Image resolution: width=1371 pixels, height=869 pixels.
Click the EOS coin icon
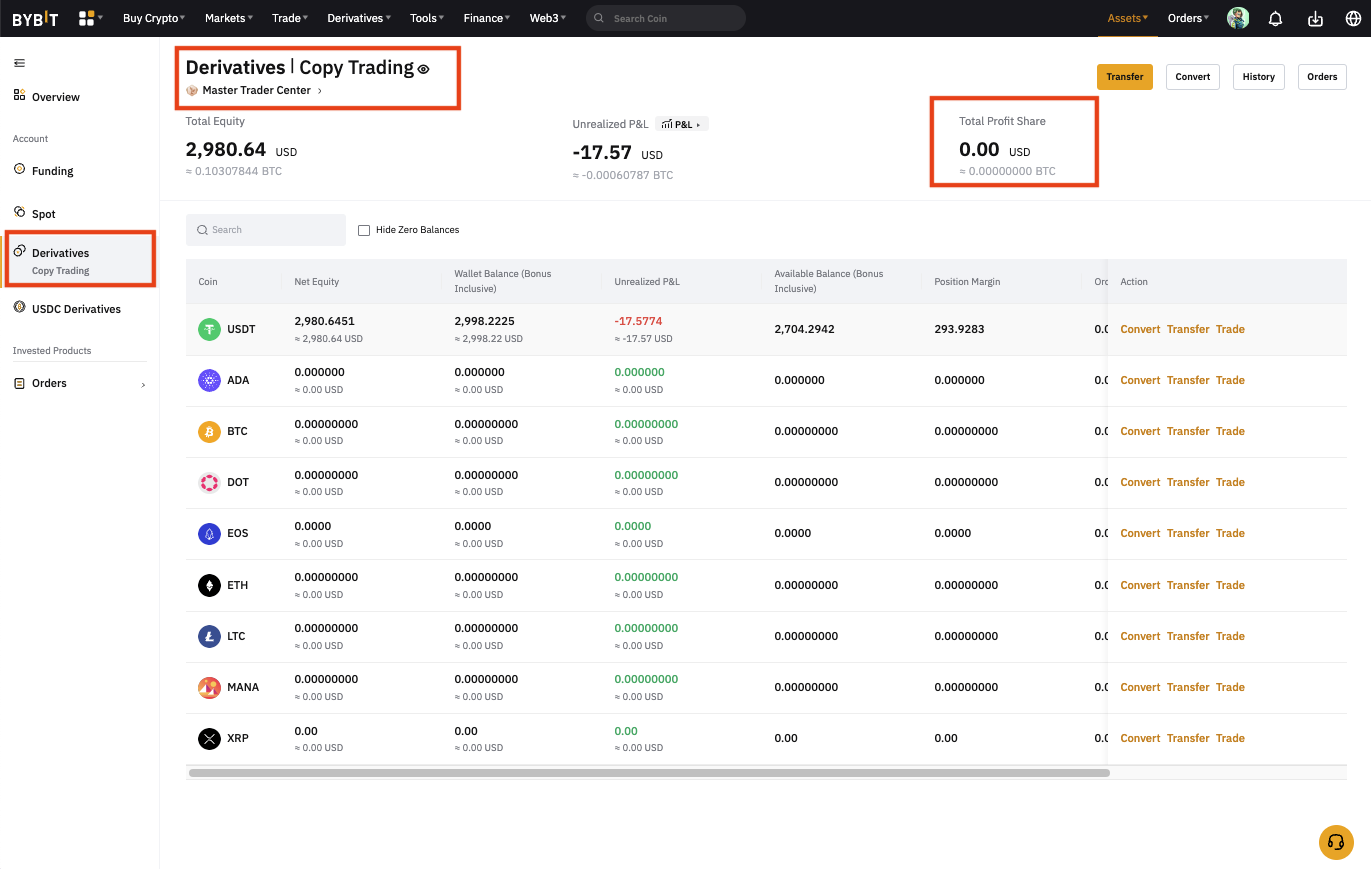(x=209, y=533)
